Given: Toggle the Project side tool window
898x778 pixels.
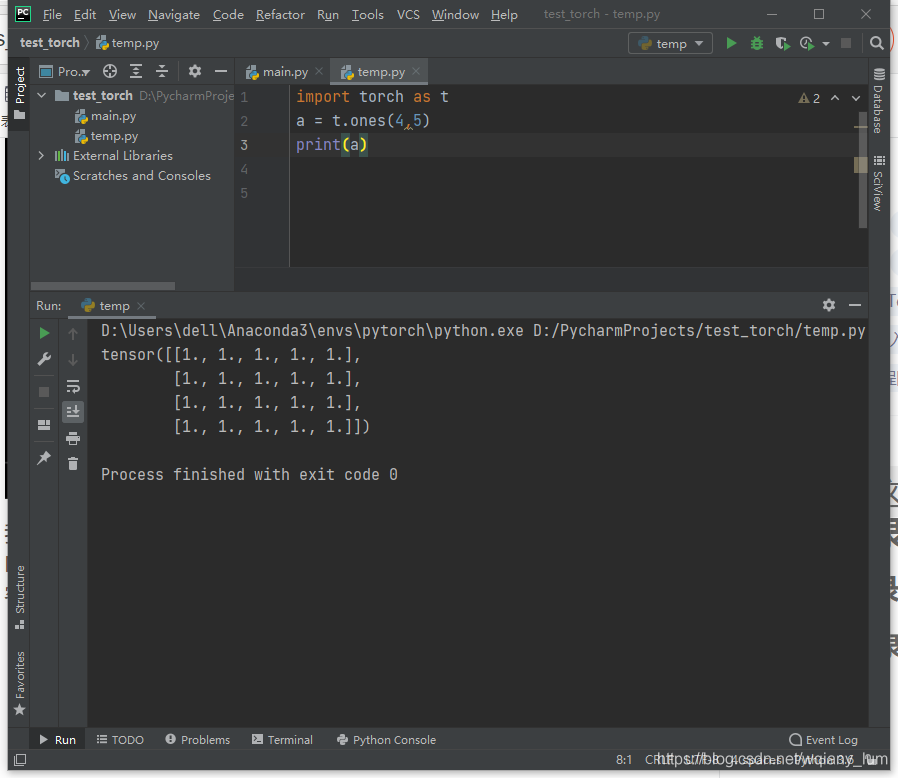Looking at the screenshot, I should click(19, 94).
